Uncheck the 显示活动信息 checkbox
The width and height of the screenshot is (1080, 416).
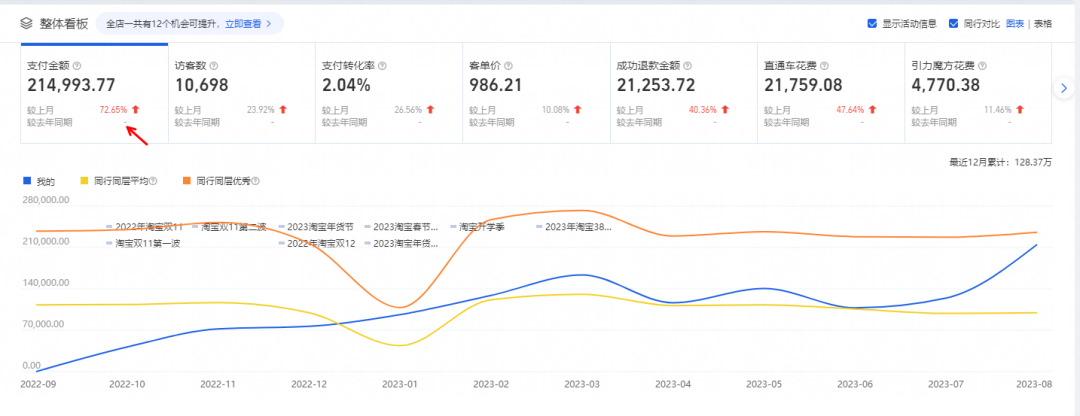tap(873, 23)
